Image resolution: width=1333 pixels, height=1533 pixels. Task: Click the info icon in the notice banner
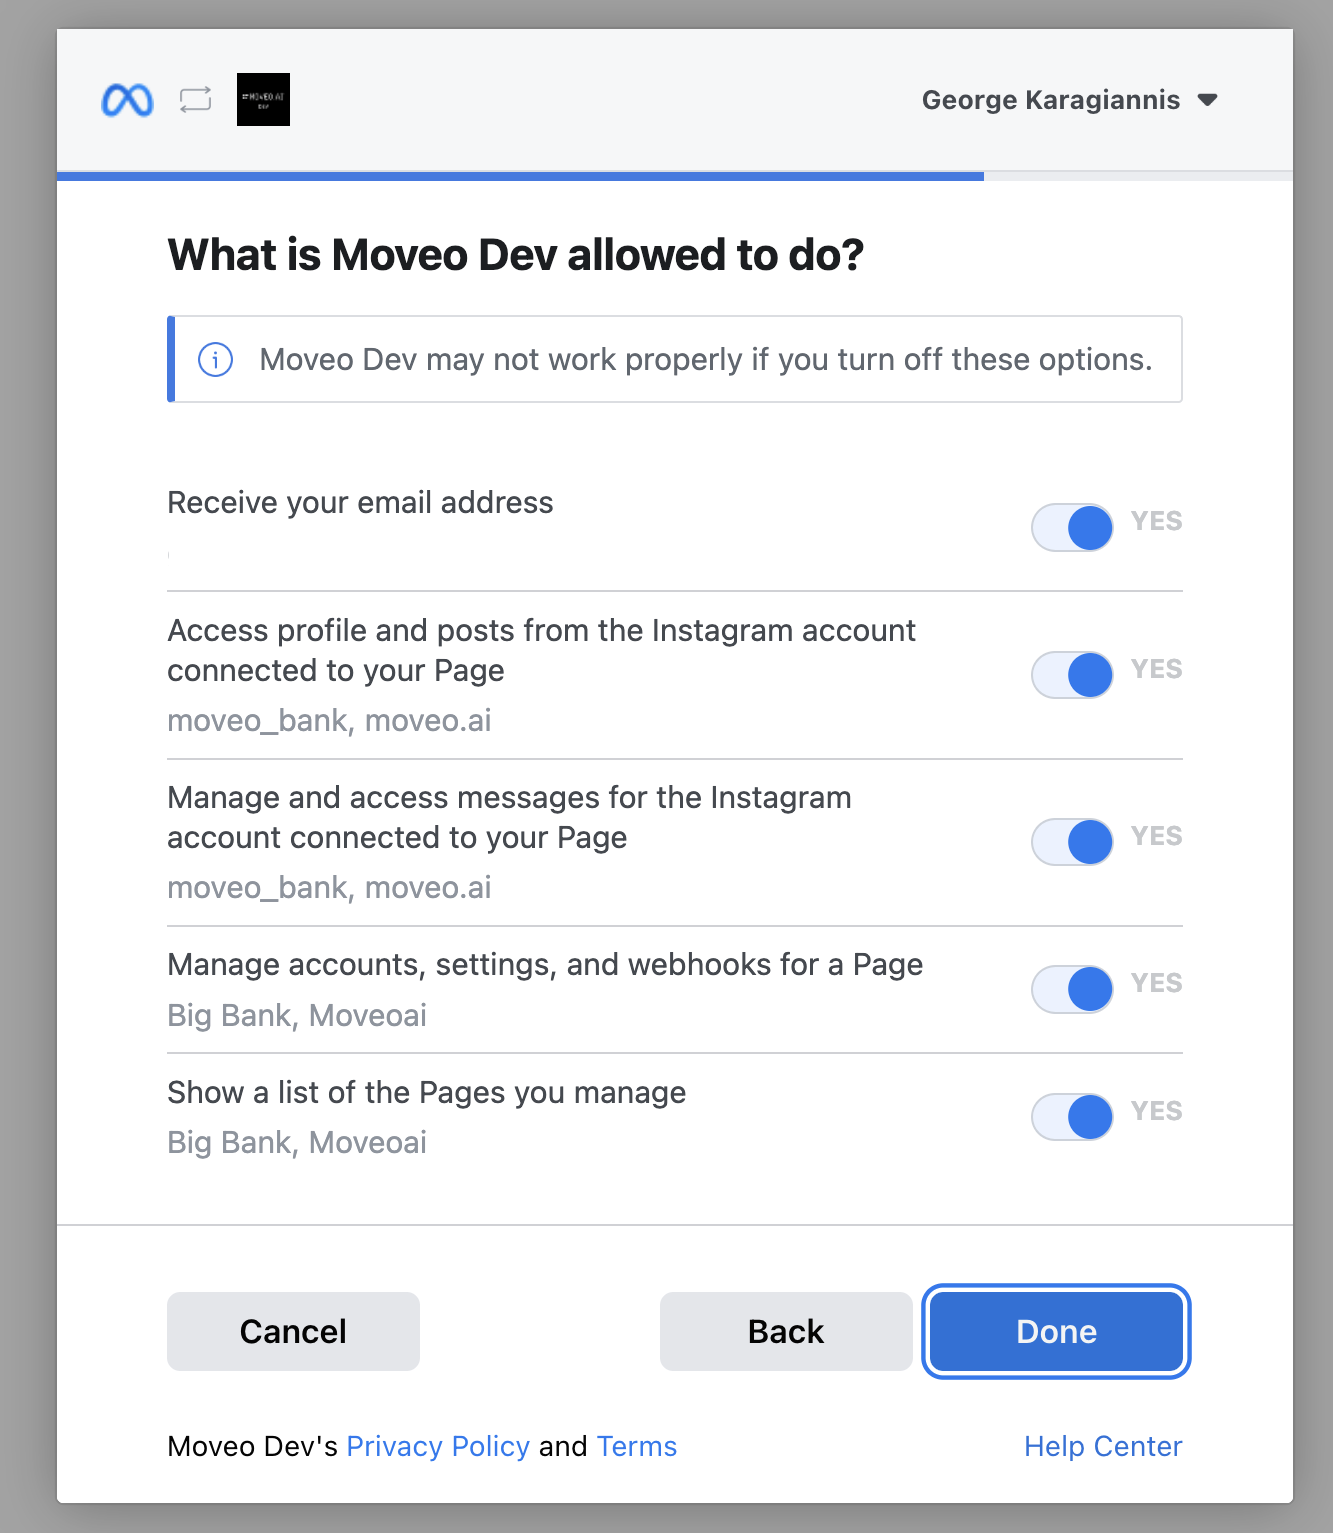click(216, 359)
